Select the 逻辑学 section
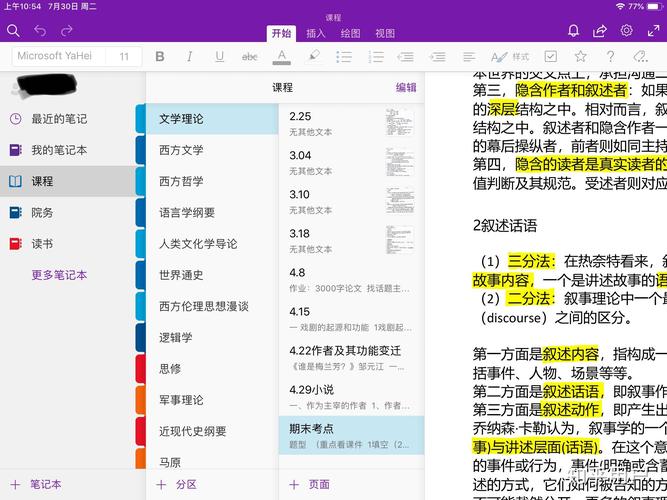Image resolution: width=667 pixels, height=500 pixels. [212, 337]
